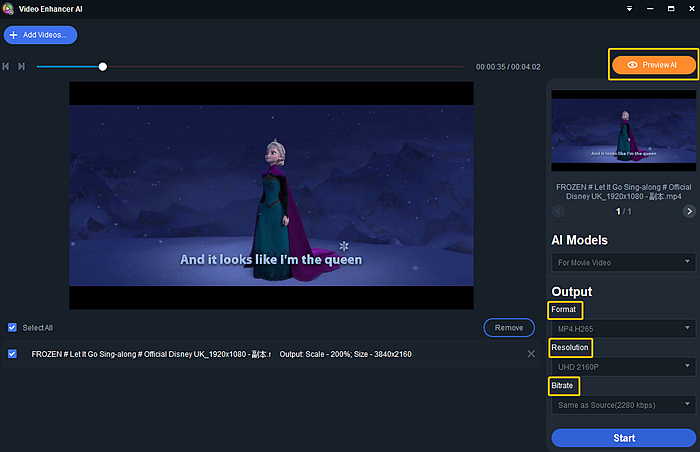The image size is (700, 452).
Task: Click the Start button
Action: (x=624, y=438)
